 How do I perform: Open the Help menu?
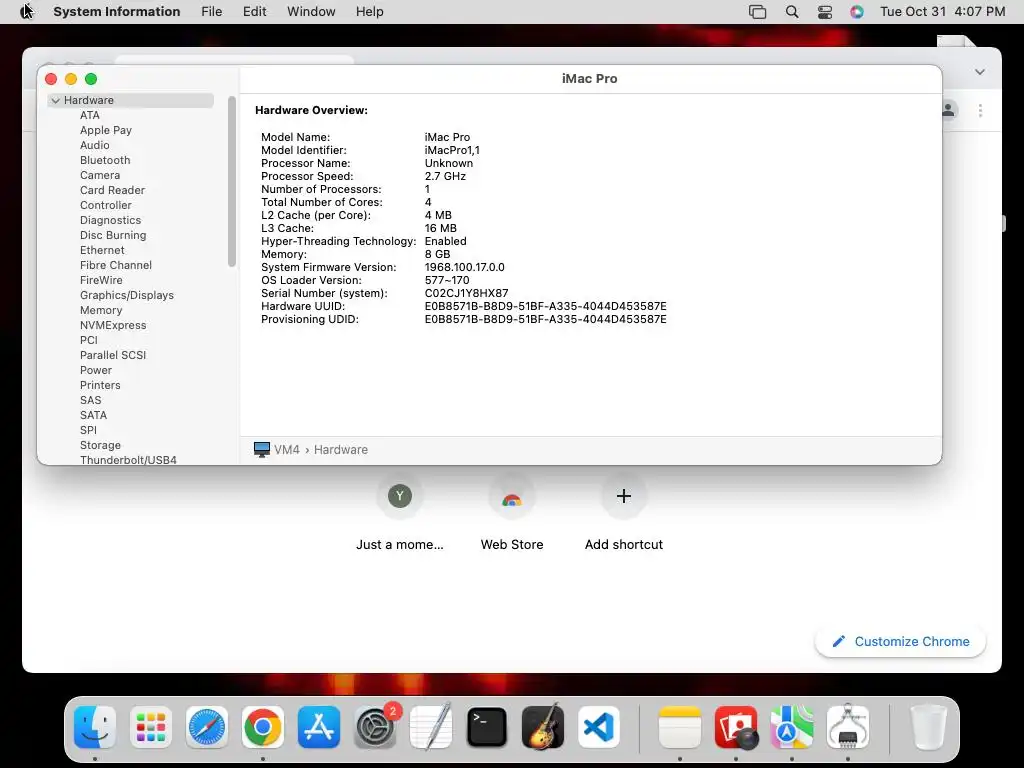pyautogui.click(x=370, y=12)
